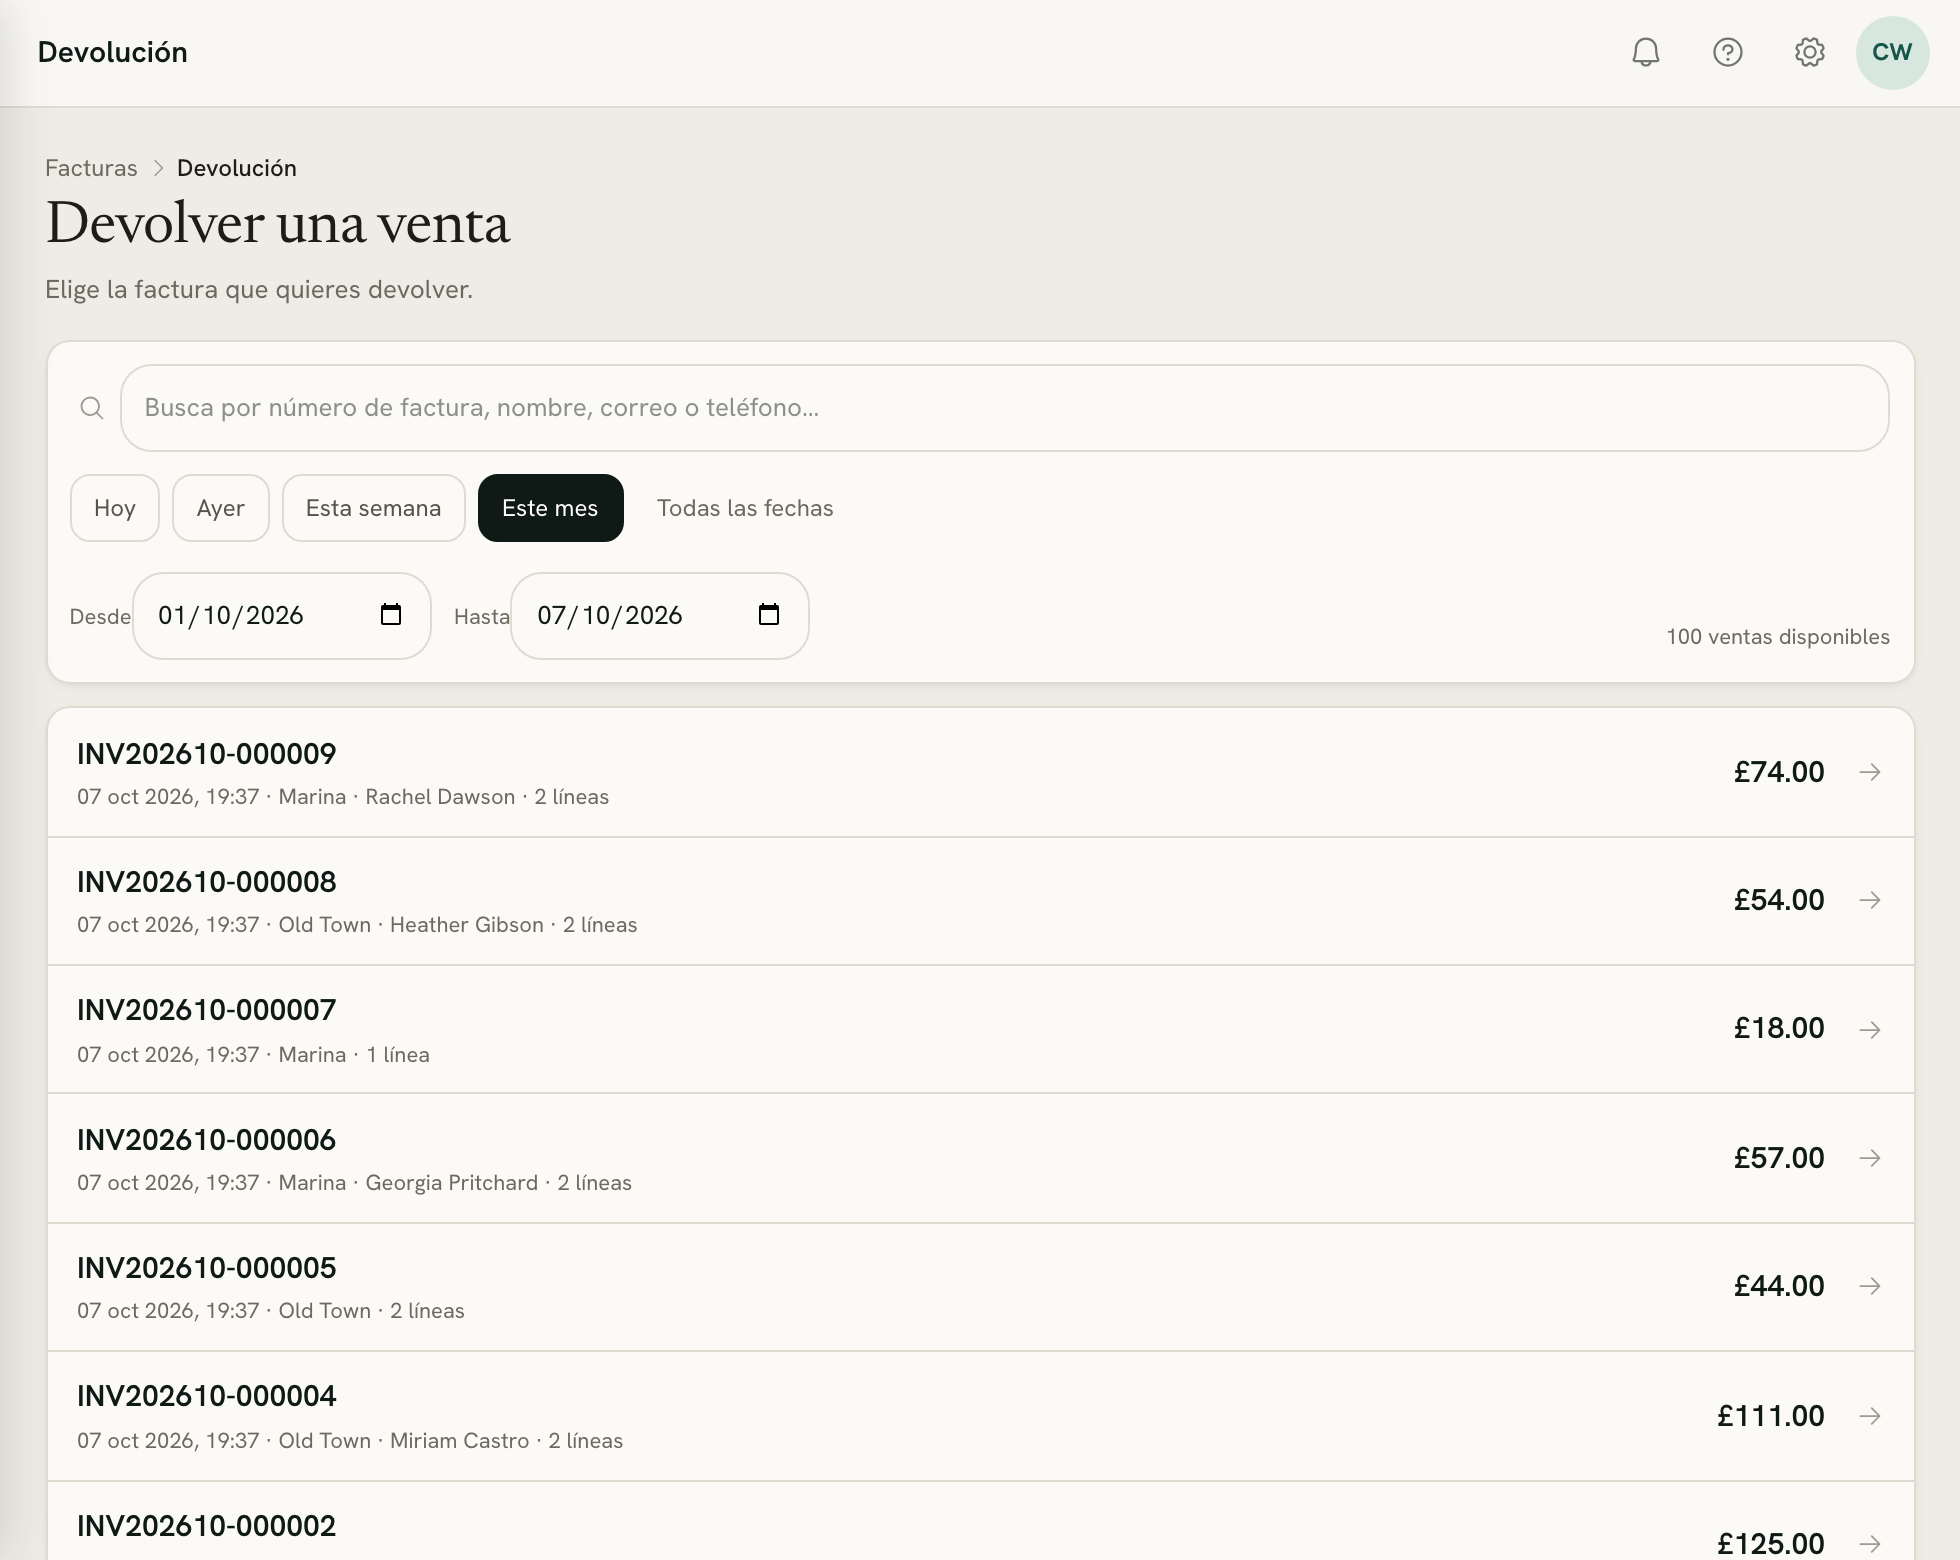Open the CW user avatar menu
Image resolution: width=1960 pixels, height=1560 pixels.
tap(1892, 52)
